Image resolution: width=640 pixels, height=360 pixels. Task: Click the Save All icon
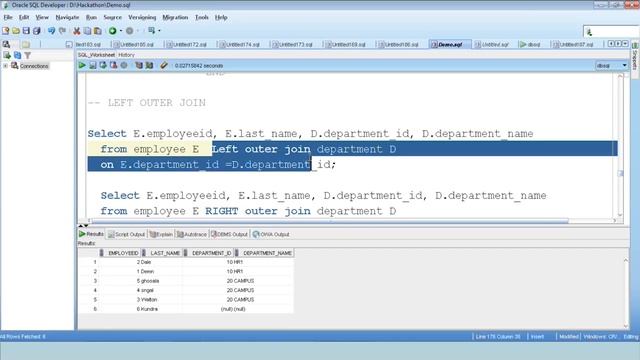click(x=37, y=31)
